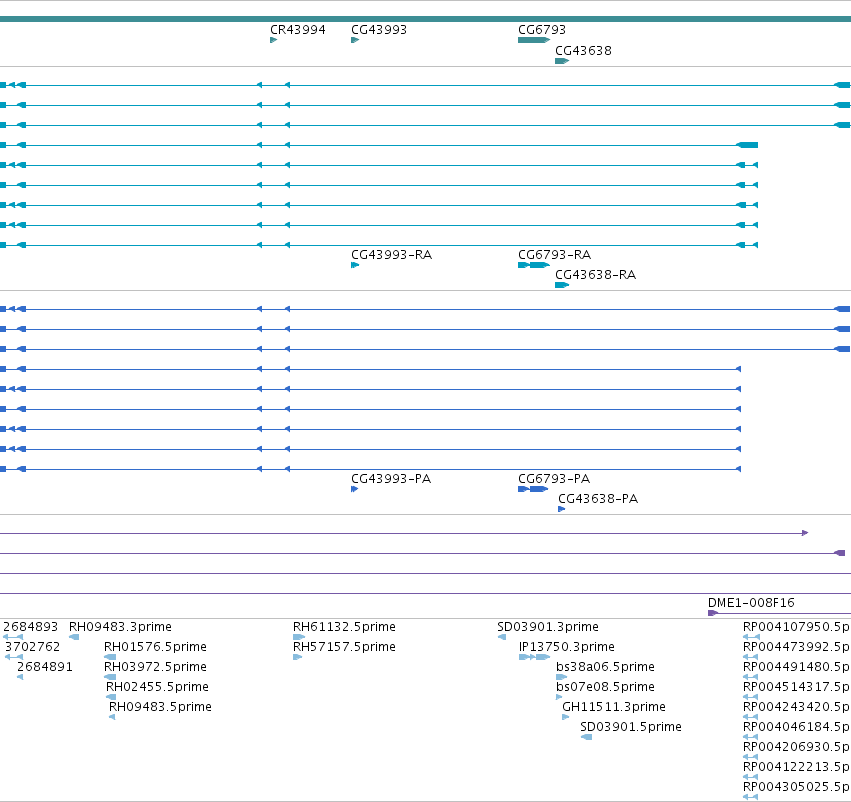851x802 pixels.
Task: Click the CG43638 gene arrow glyph
Action: point(562,61)
